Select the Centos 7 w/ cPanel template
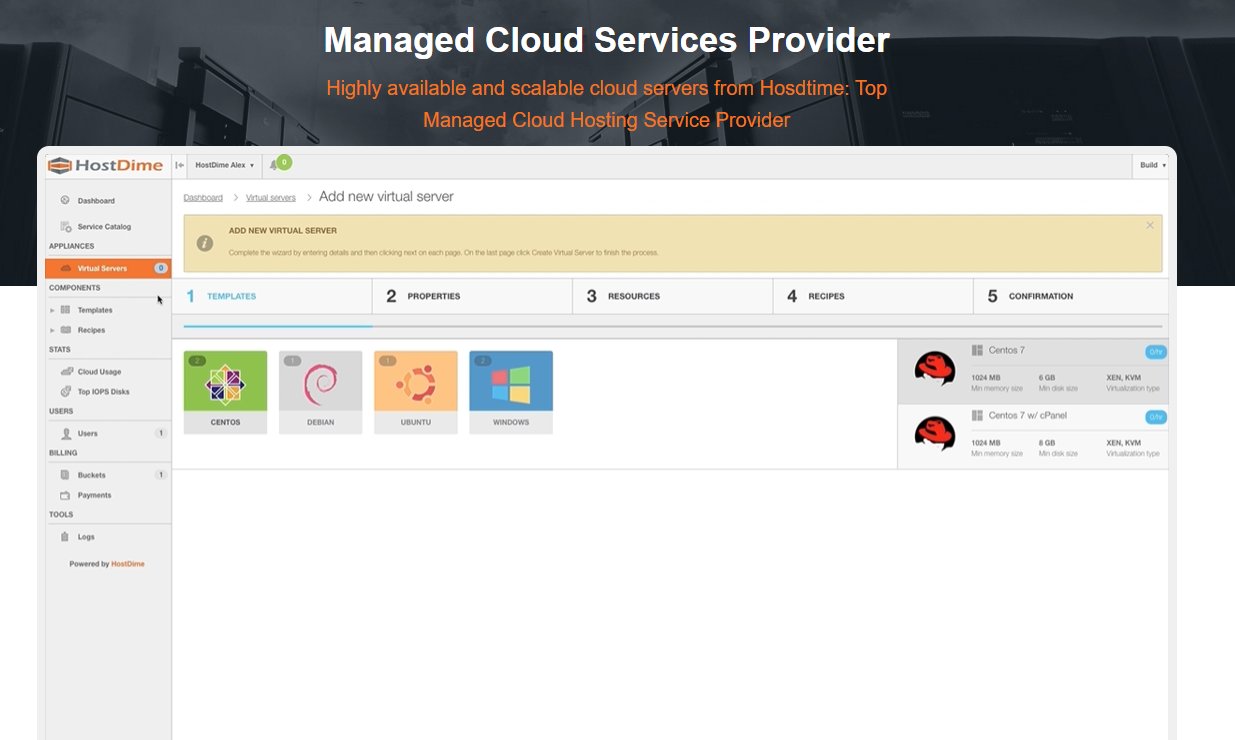The width and height of the screenshot is (1235, 740). 1033,436
